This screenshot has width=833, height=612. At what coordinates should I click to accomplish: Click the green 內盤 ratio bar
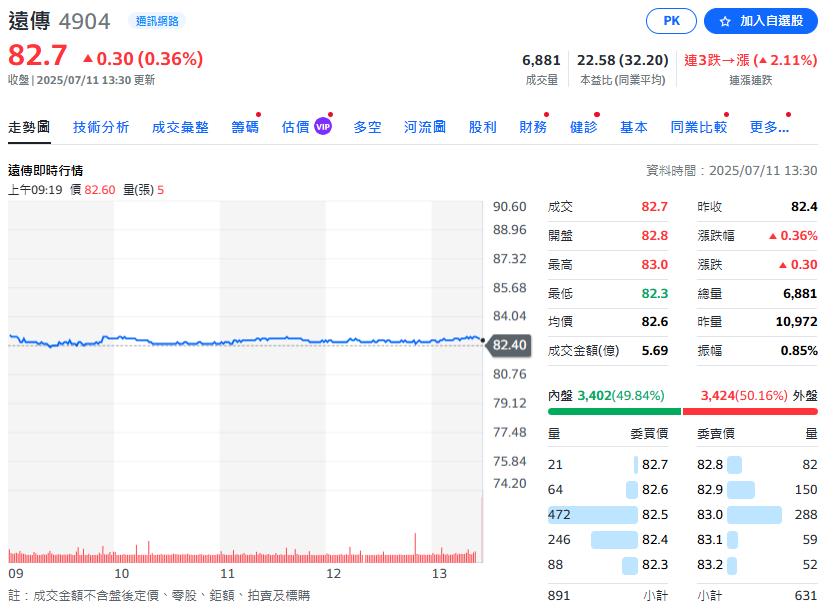pyautogui.click(x=614, y=411)
